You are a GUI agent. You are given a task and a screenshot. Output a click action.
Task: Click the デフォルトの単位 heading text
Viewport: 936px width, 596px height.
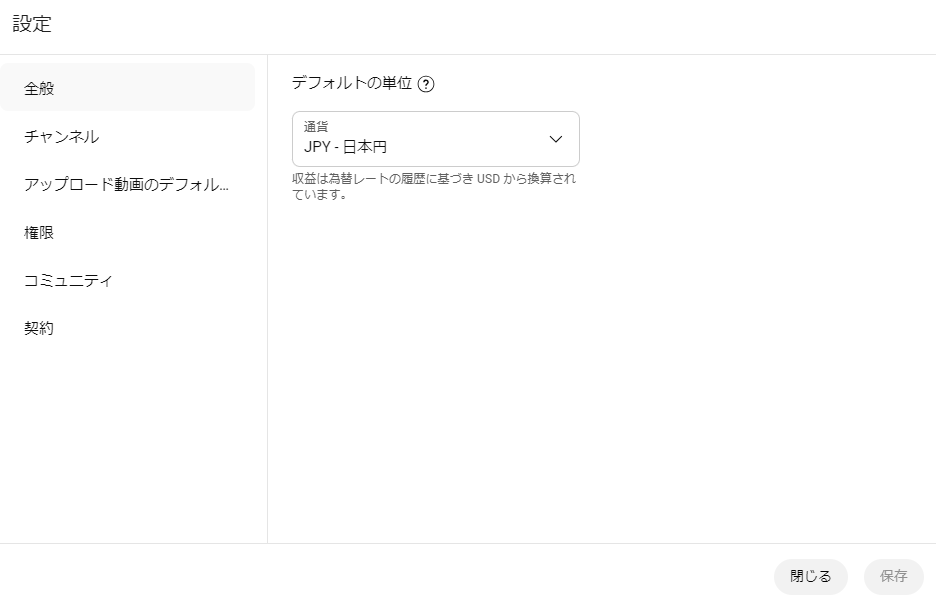[x=352, y=83]
